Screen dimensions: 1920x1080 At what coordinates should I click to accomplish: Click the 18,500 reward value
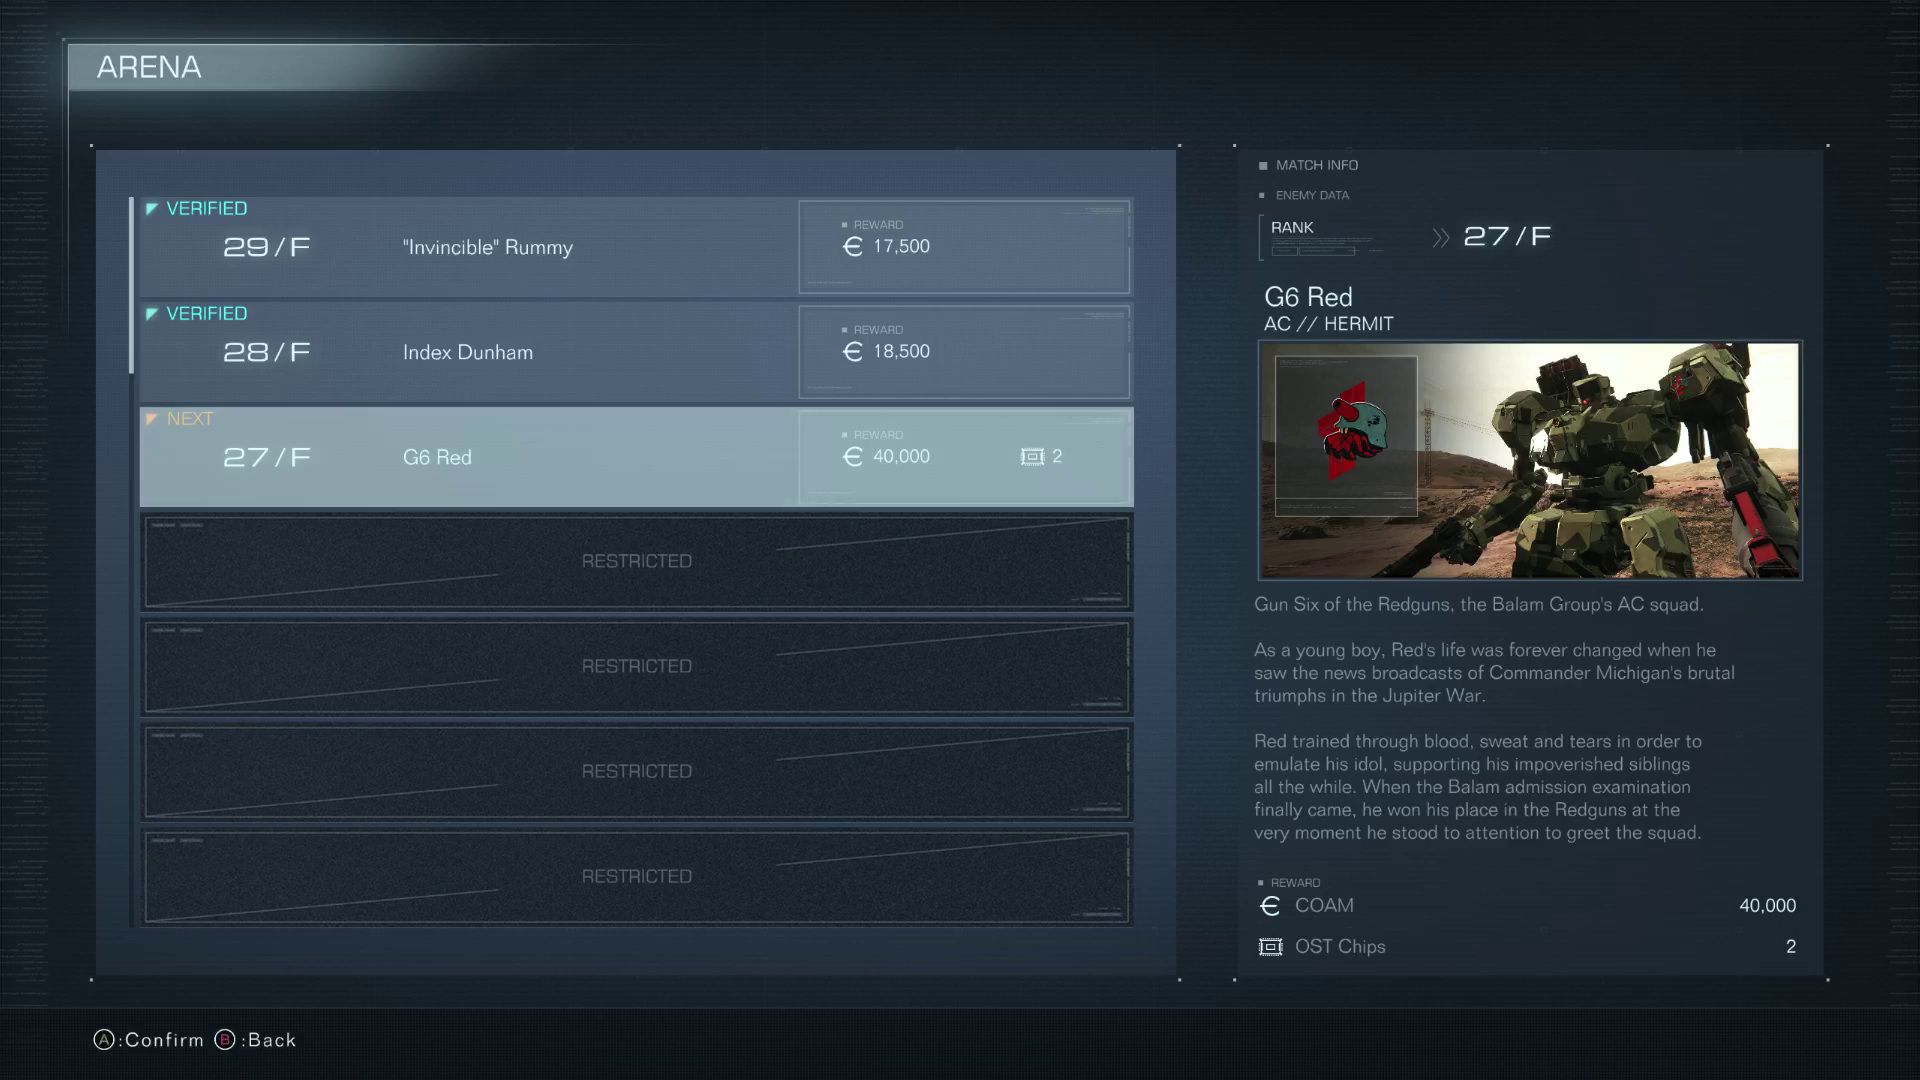pos(901,351)
